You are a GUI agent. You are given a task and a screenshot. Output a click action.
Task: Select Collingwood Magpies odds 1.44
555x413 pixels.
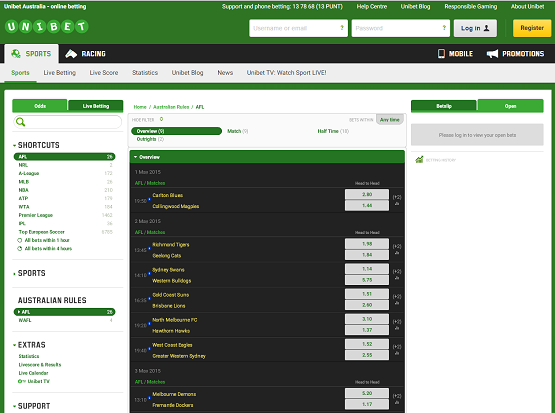(x=367, y=205)
